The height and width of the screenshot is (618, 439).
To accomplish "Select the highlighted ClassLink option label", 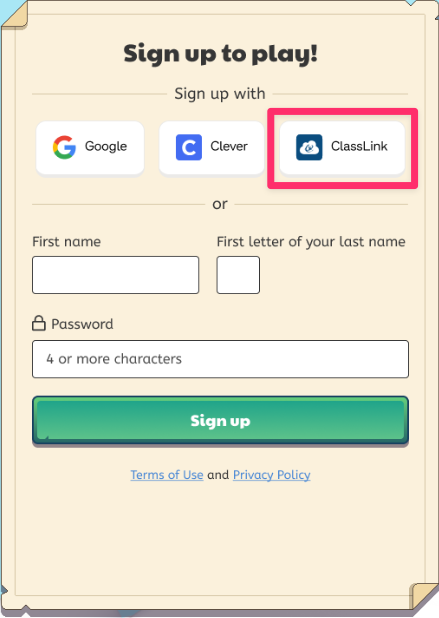I will pos(359,146).
